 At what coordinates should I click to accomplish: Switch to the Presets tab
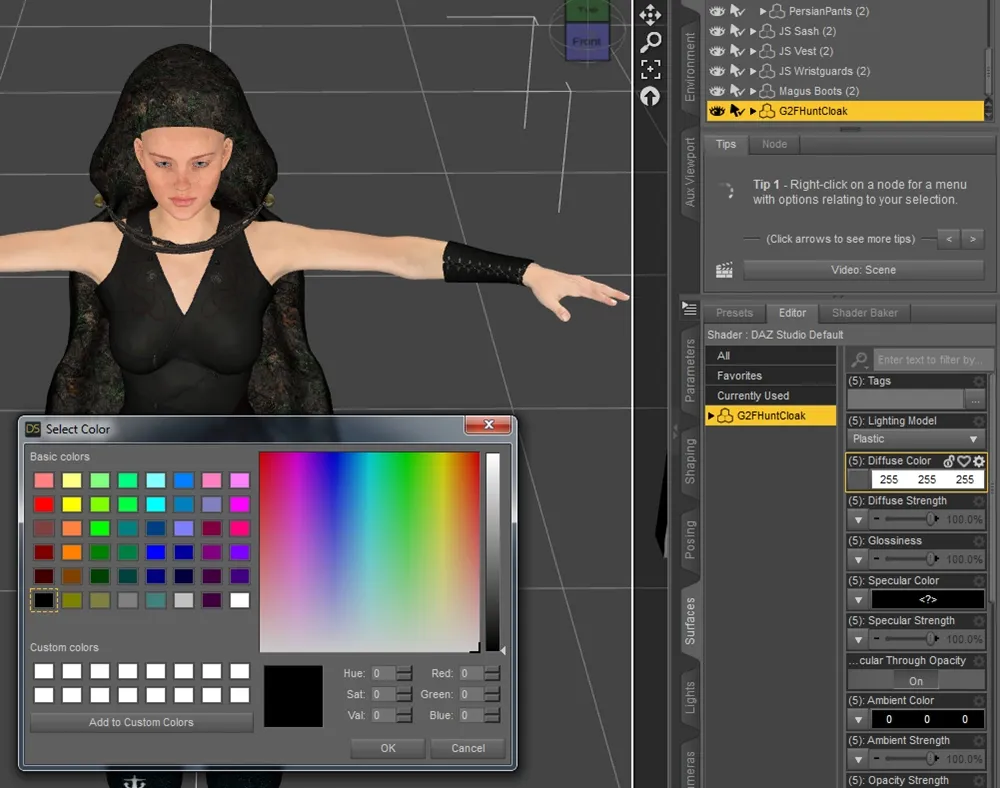pyautogui.click(x=734, y=313)
